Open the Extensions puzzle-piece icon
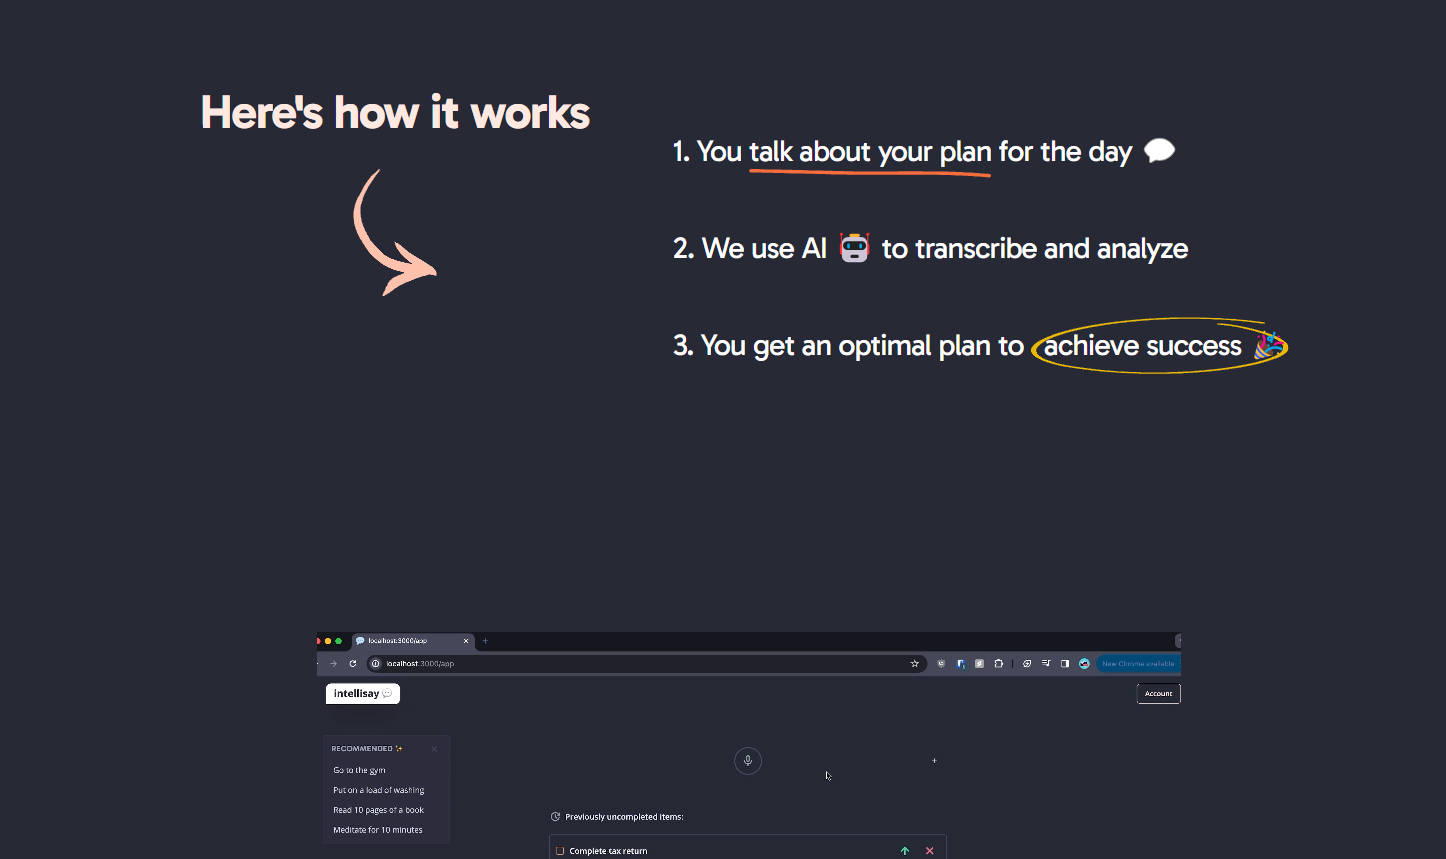The height and width of the screenshot is (859, 1446). coord(998,664)
